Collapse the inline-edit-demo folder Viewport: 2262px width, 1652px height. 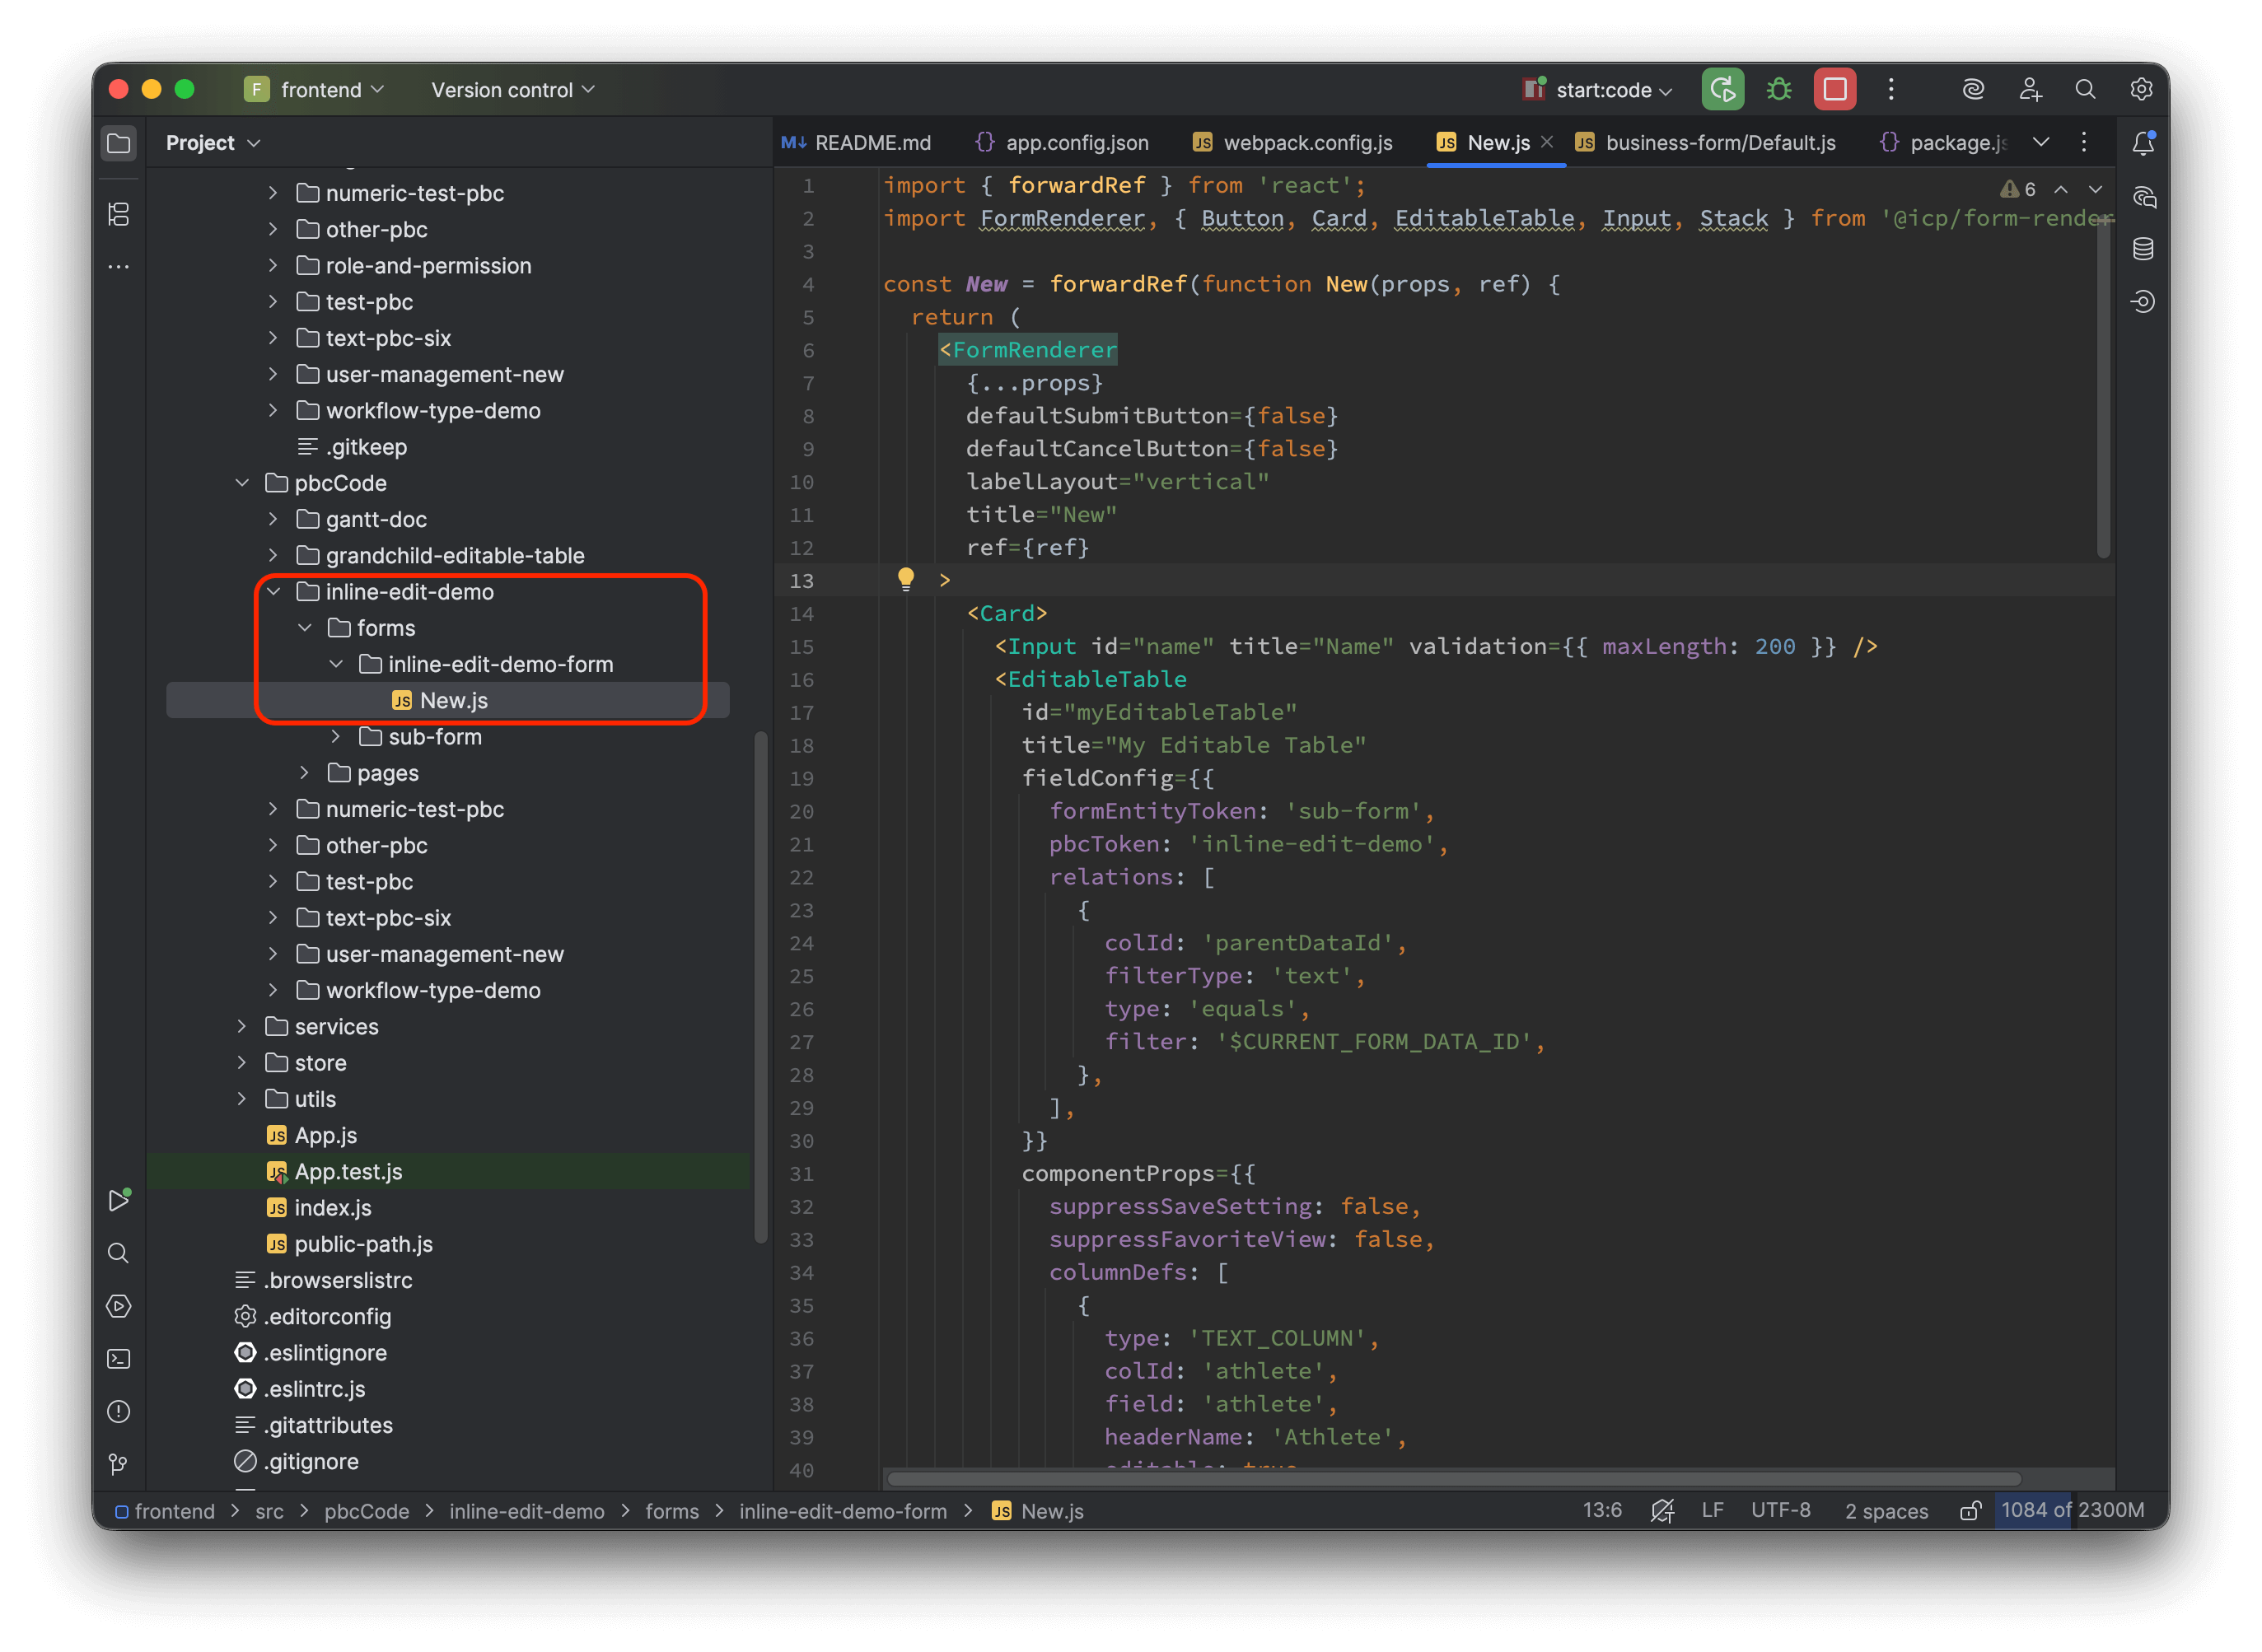click(x=273, y=592)
